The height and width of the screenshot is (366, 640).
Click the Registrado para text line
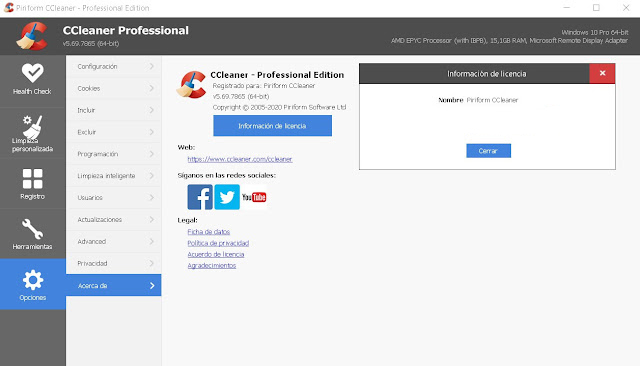click(264, 86)
